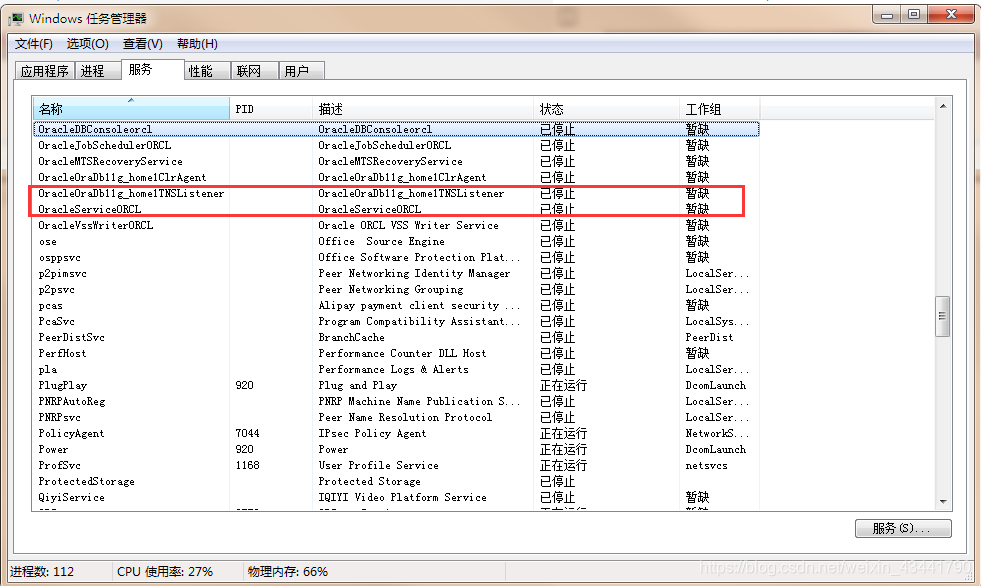Screen dimensions: 981x586
Task: Select the OracleVssWriterORCL service row
Action: click(x=396, y=225)
